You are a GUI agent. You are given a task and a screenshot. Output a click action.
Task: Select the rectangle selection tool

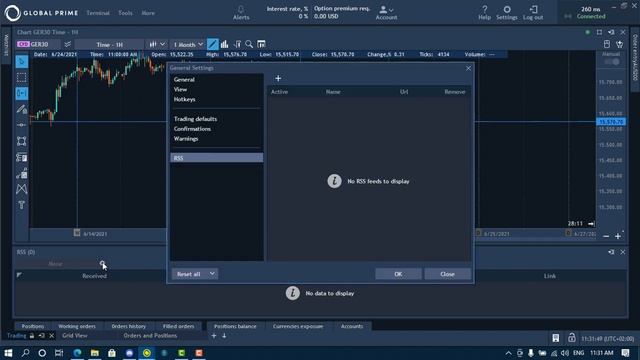pos(22,77)
